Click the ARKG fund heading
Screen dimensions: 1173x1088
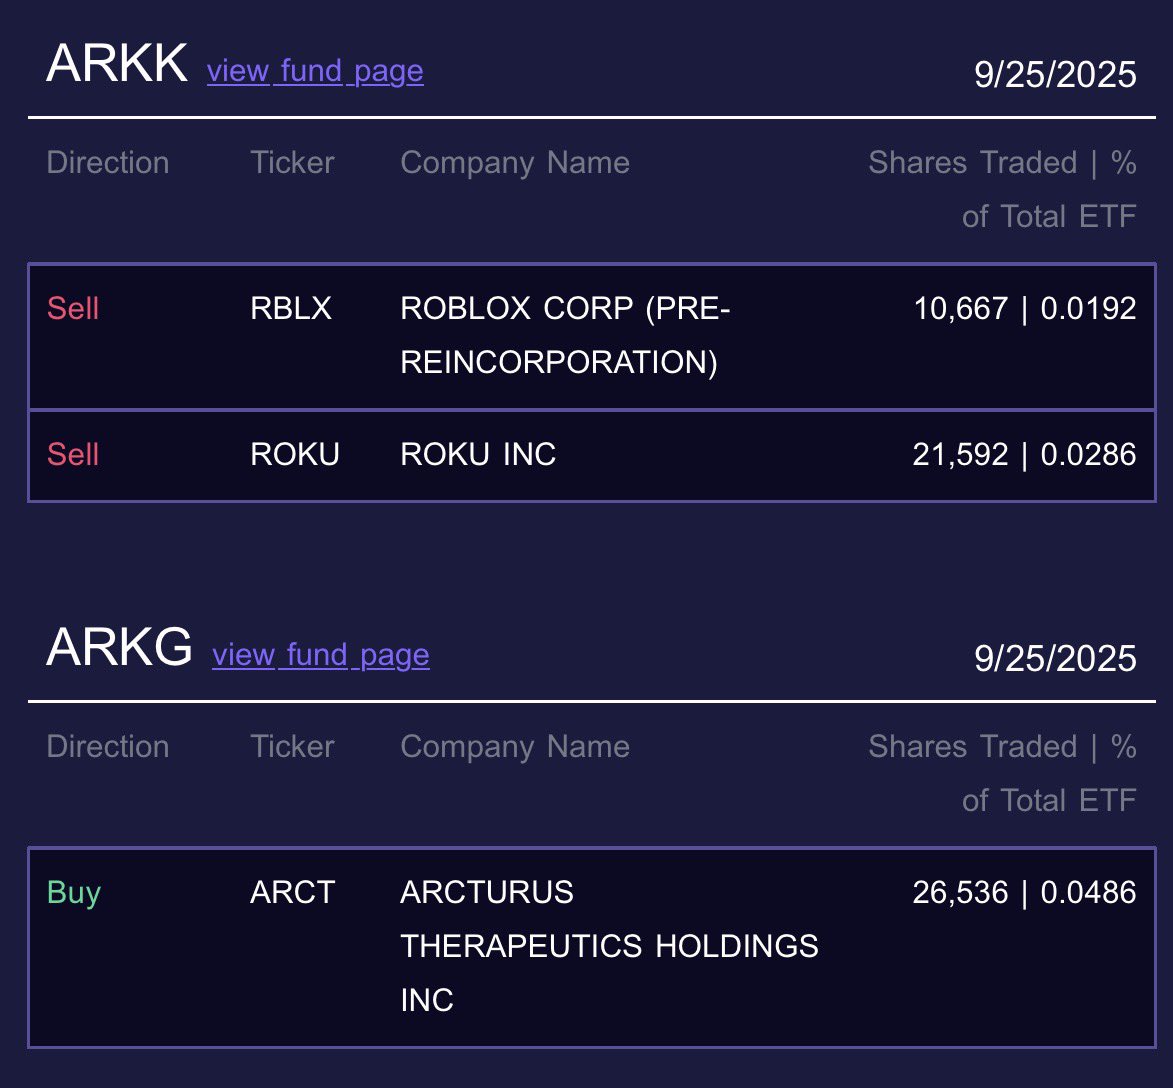[119, 649]
